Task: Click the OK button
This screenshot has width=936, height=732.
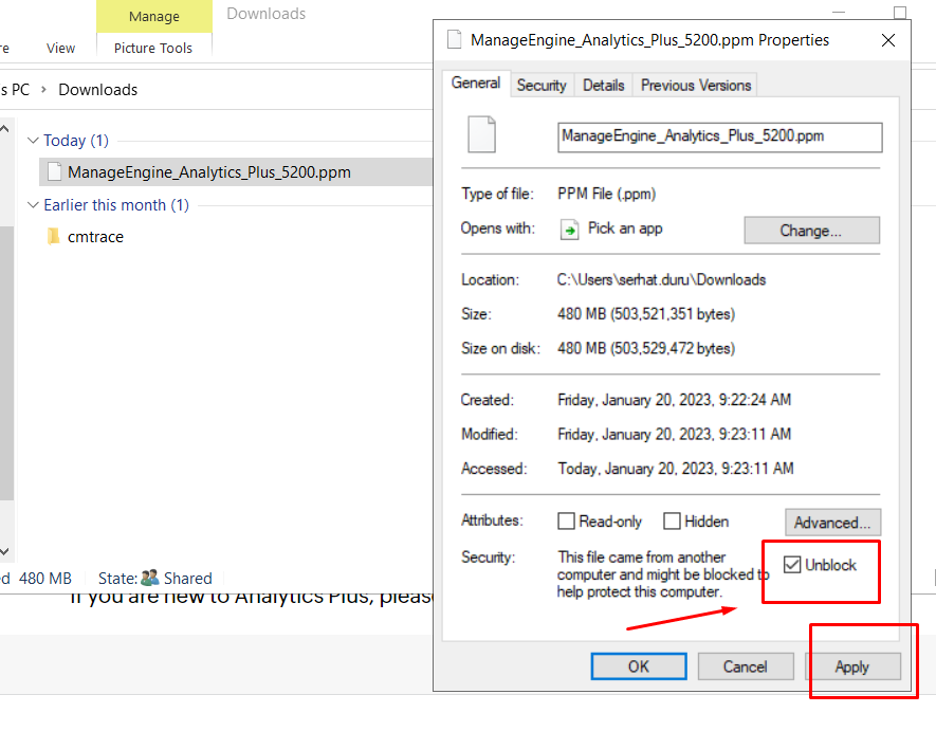Action: coord(639,666)
